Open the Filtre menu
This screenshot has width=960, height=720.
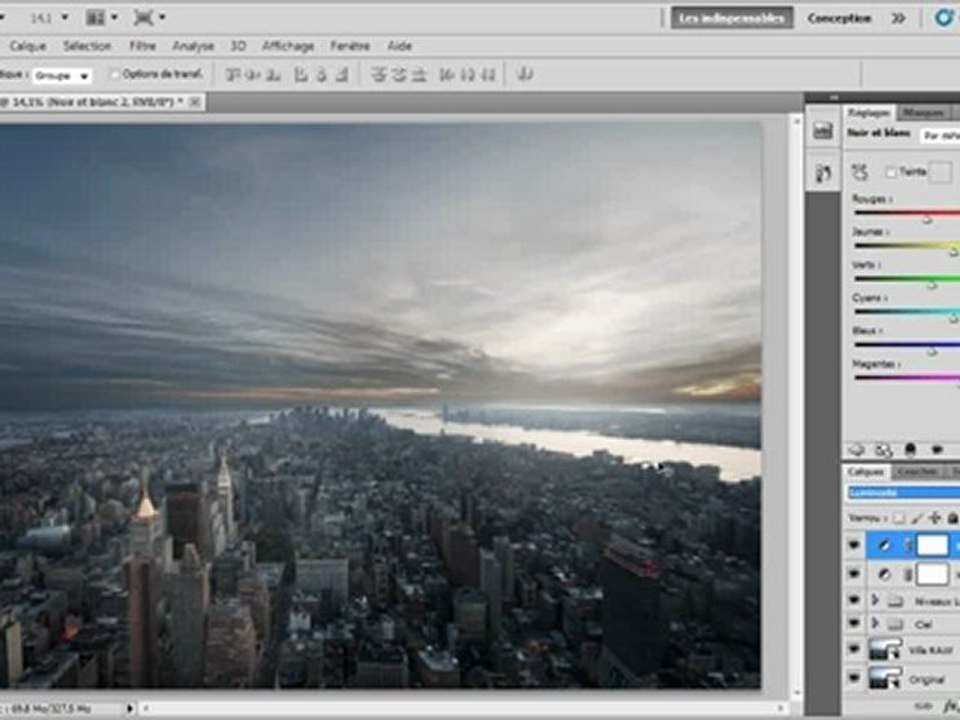click(142, 46)
